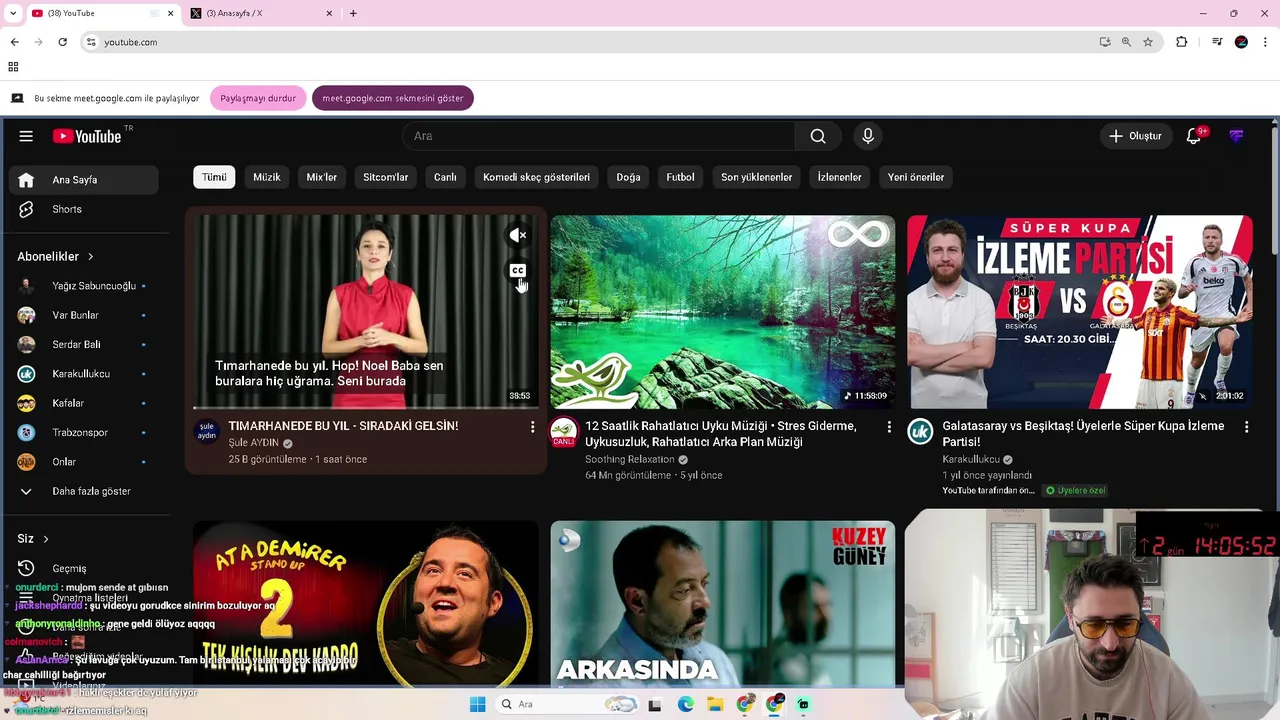
Task: Go back with browser back arrow
Action: coord(14,42)
